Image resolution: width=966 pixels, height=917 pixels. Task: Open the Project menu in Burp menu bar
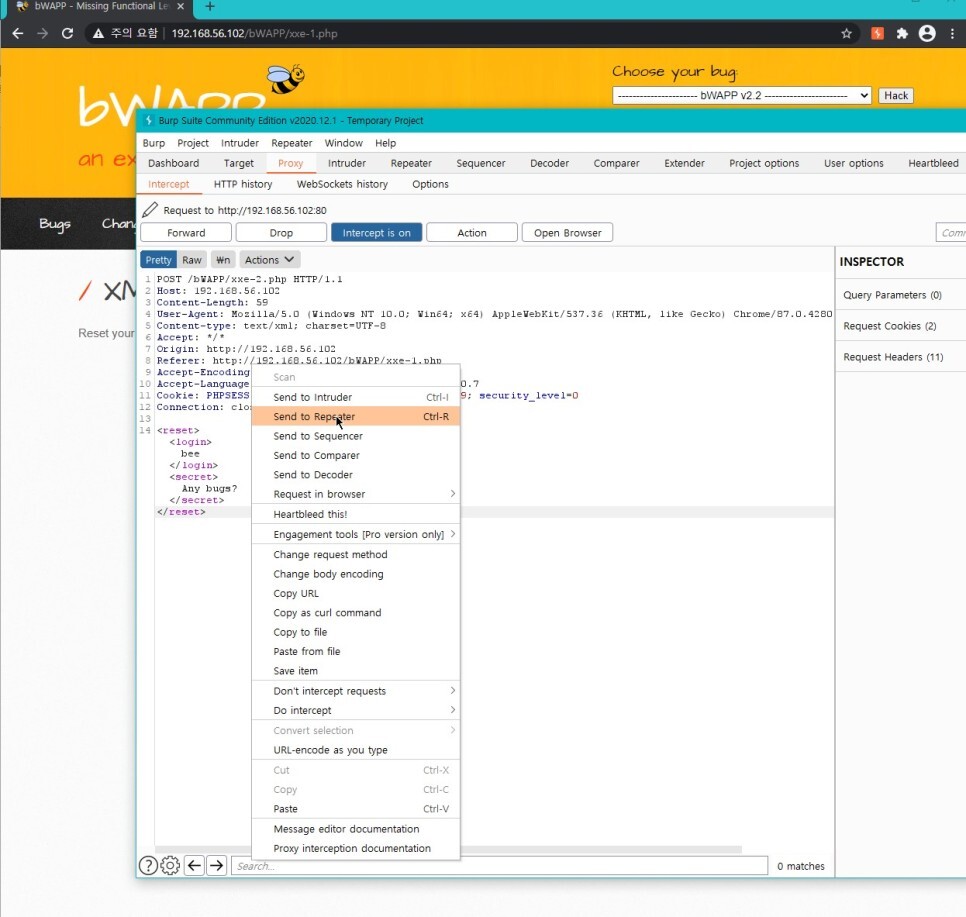tap(193, 143)
